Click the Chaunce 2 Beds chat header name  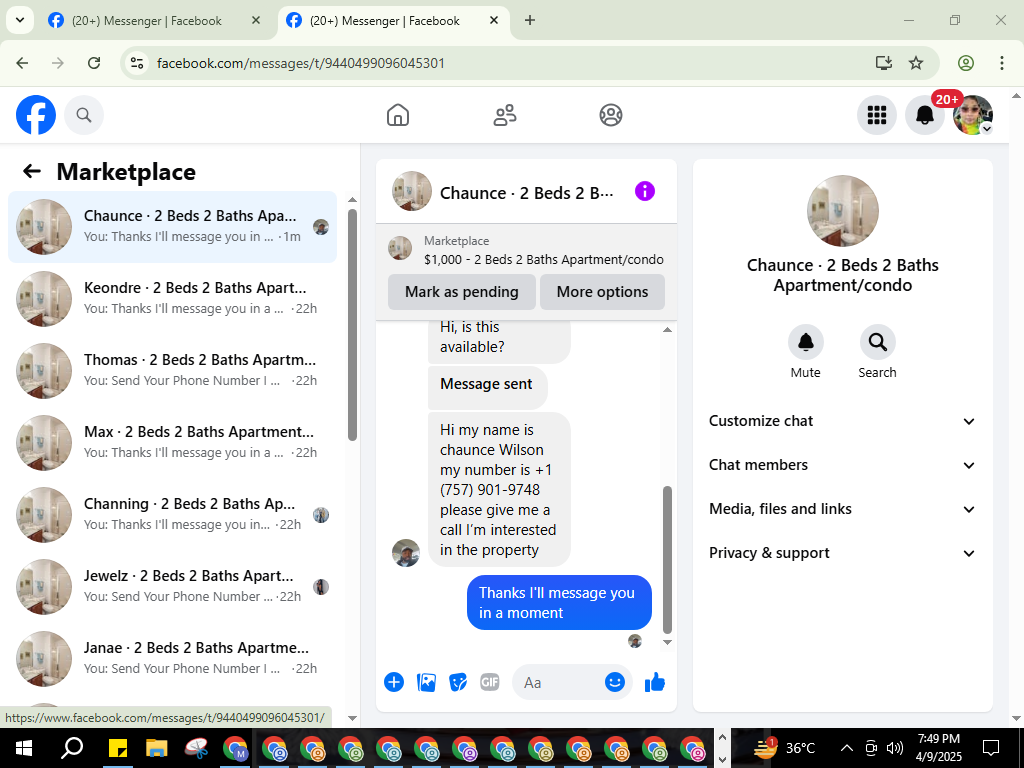point(526,193)
